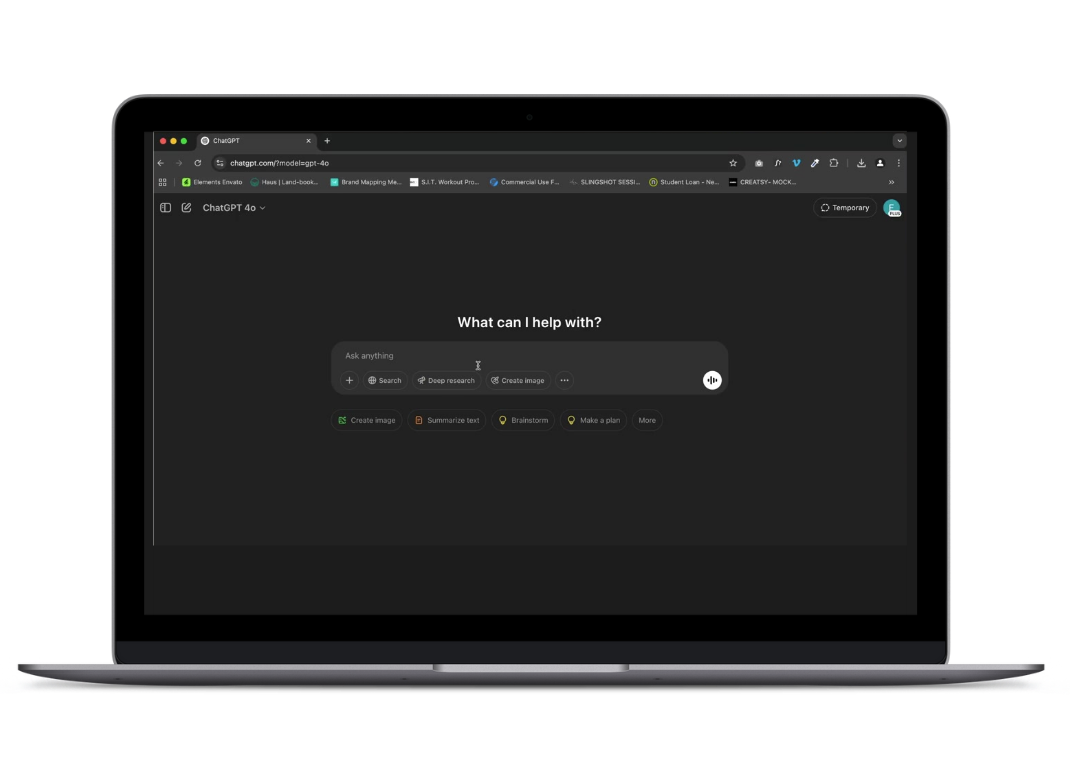Screen dimensions: 1070x783
Task: Open Haus | Land-book bookmark
Action: (284, 182)
